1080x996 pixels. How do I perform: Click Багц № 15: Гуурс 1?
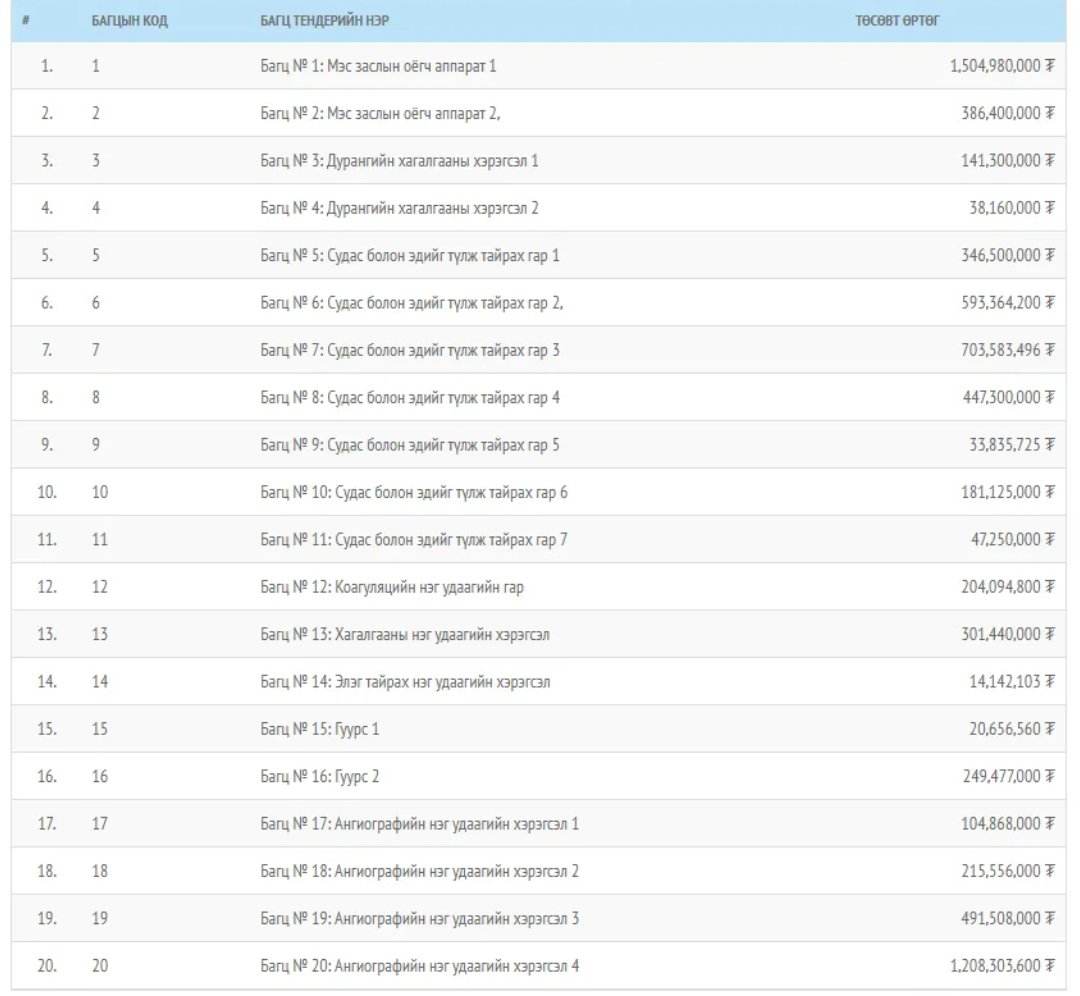(x=320, y=729)
